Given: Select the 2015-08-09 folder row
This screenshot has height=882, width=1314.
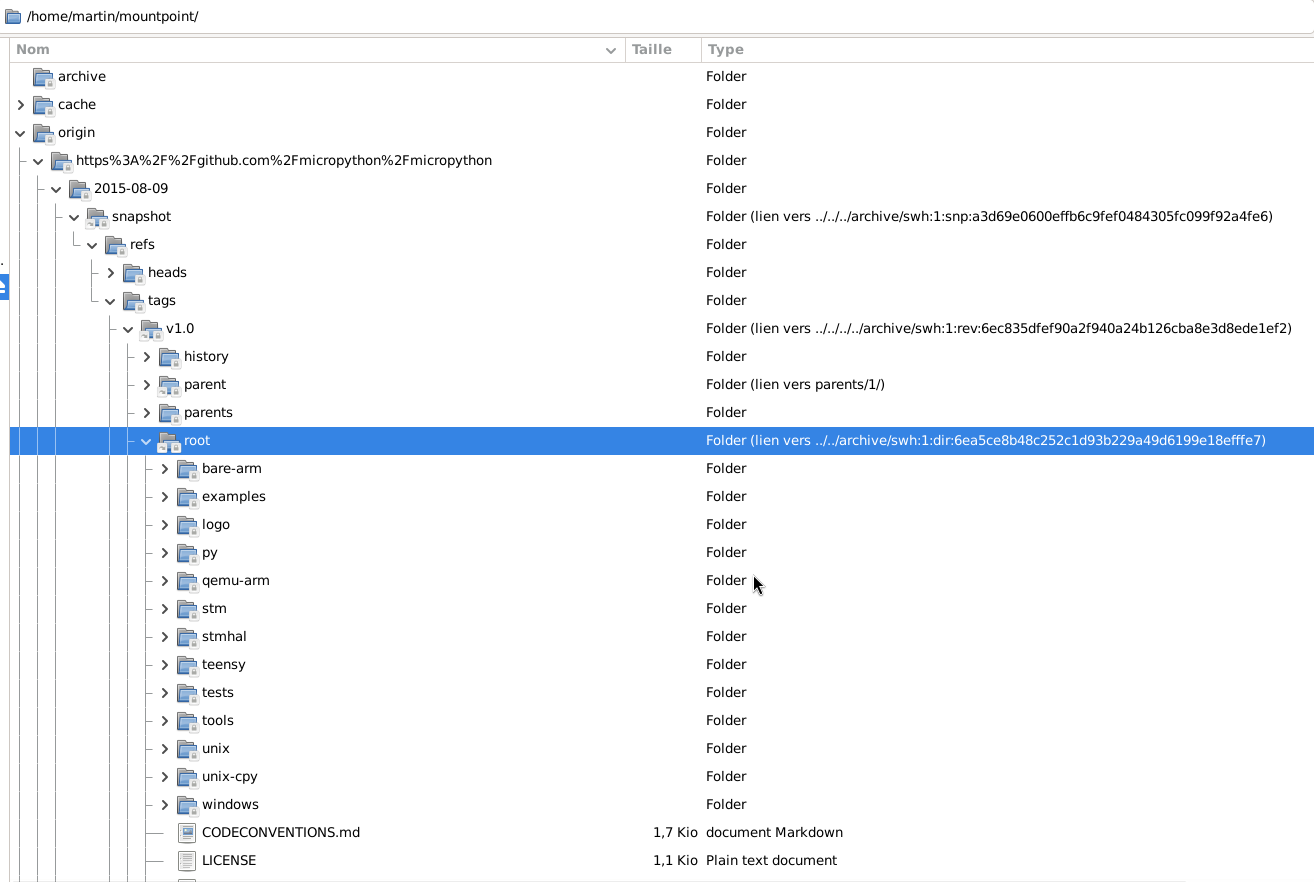Looking at the screenshot, I should 130,189.
